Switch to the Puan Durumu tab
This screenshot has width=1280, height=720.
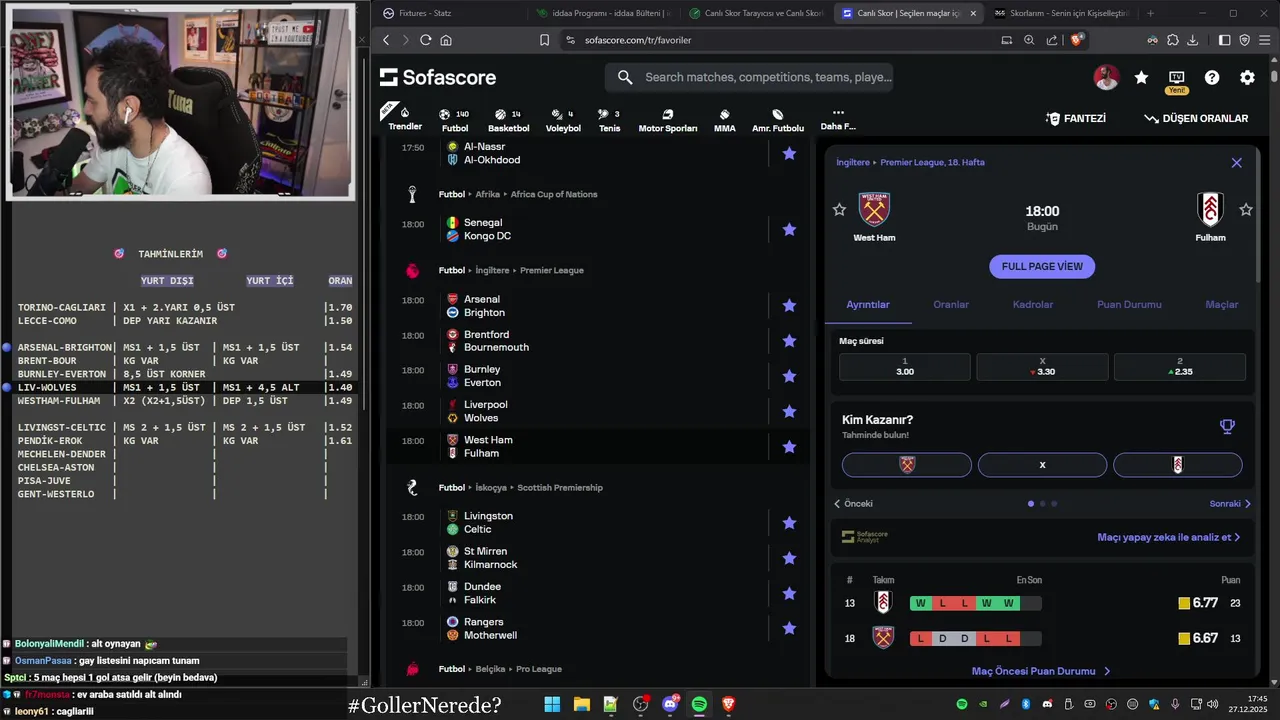coord(1129,304)
